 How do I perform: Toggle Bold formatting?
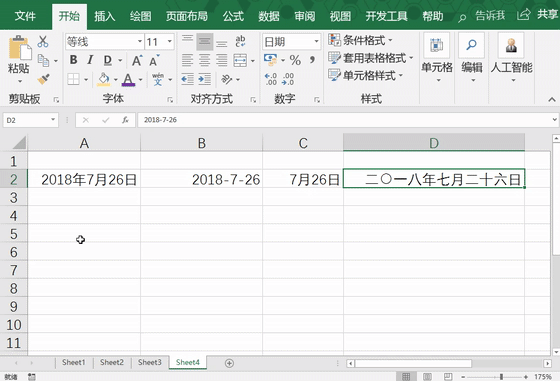click(74, 60)
